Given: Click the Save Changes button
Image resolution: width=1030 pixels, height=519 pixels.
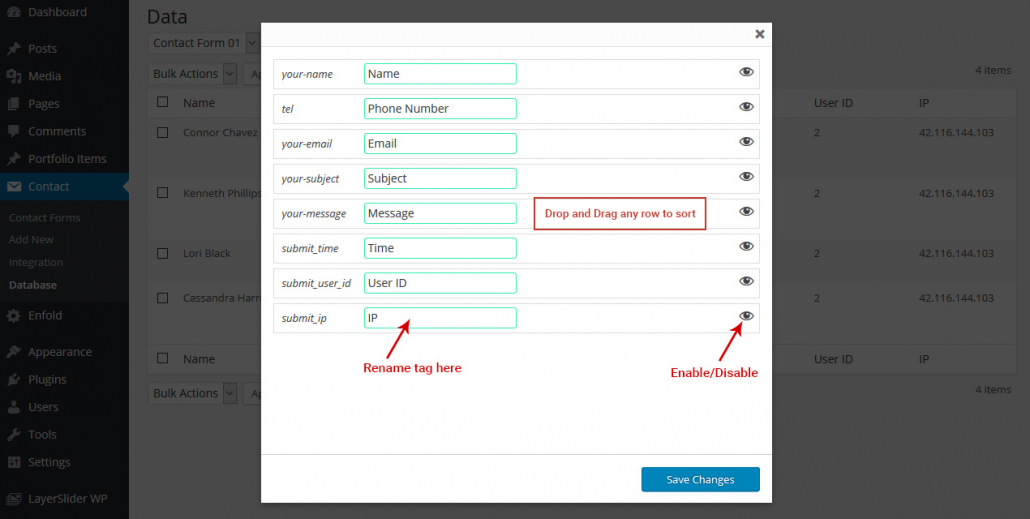Looking at the screenshot, I should pyautogui.click(x=700, y=480).
